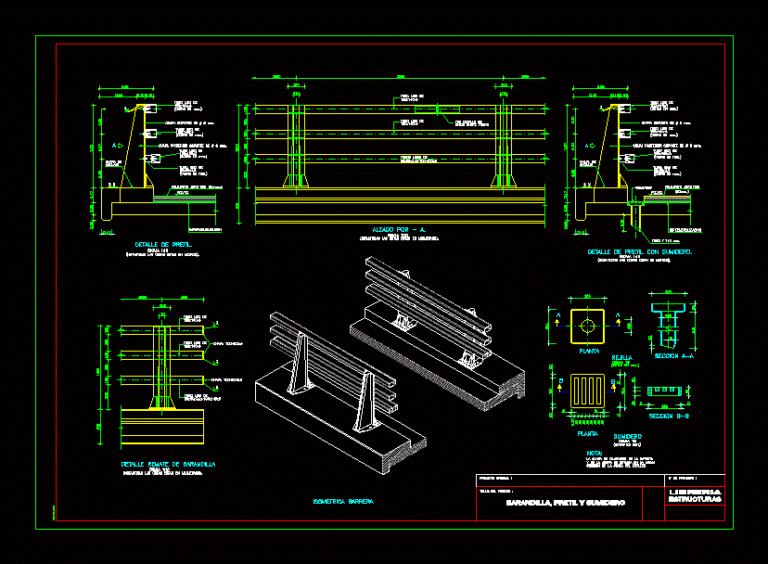
Task: Select the drain pipe below the sumidero detail
Action: [x=635, y=217]
